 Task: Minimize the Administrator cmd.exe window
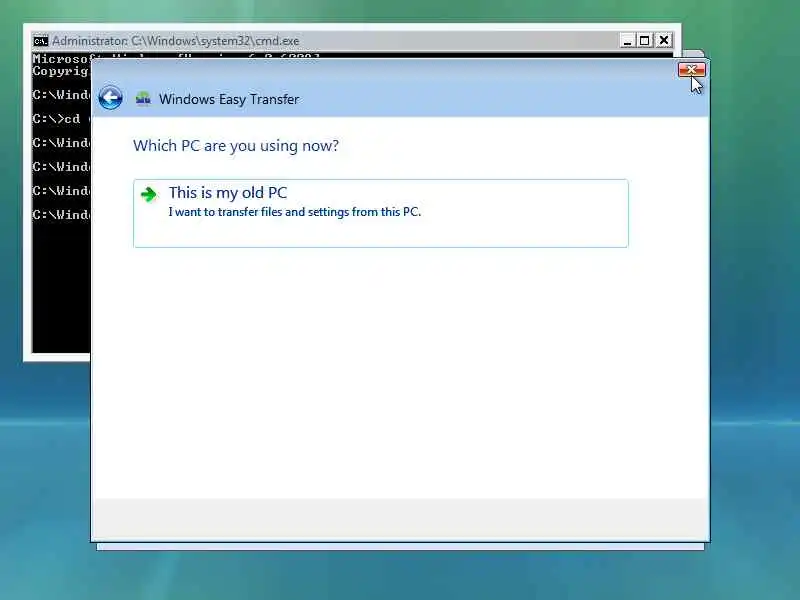[627, 40]
